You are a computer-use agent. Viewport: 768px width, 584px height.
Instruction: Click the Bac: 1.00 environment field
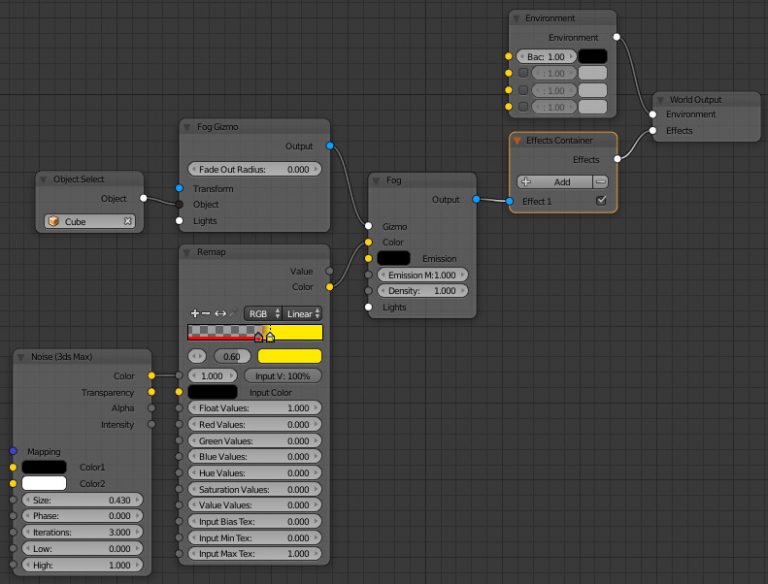[546, 56]
